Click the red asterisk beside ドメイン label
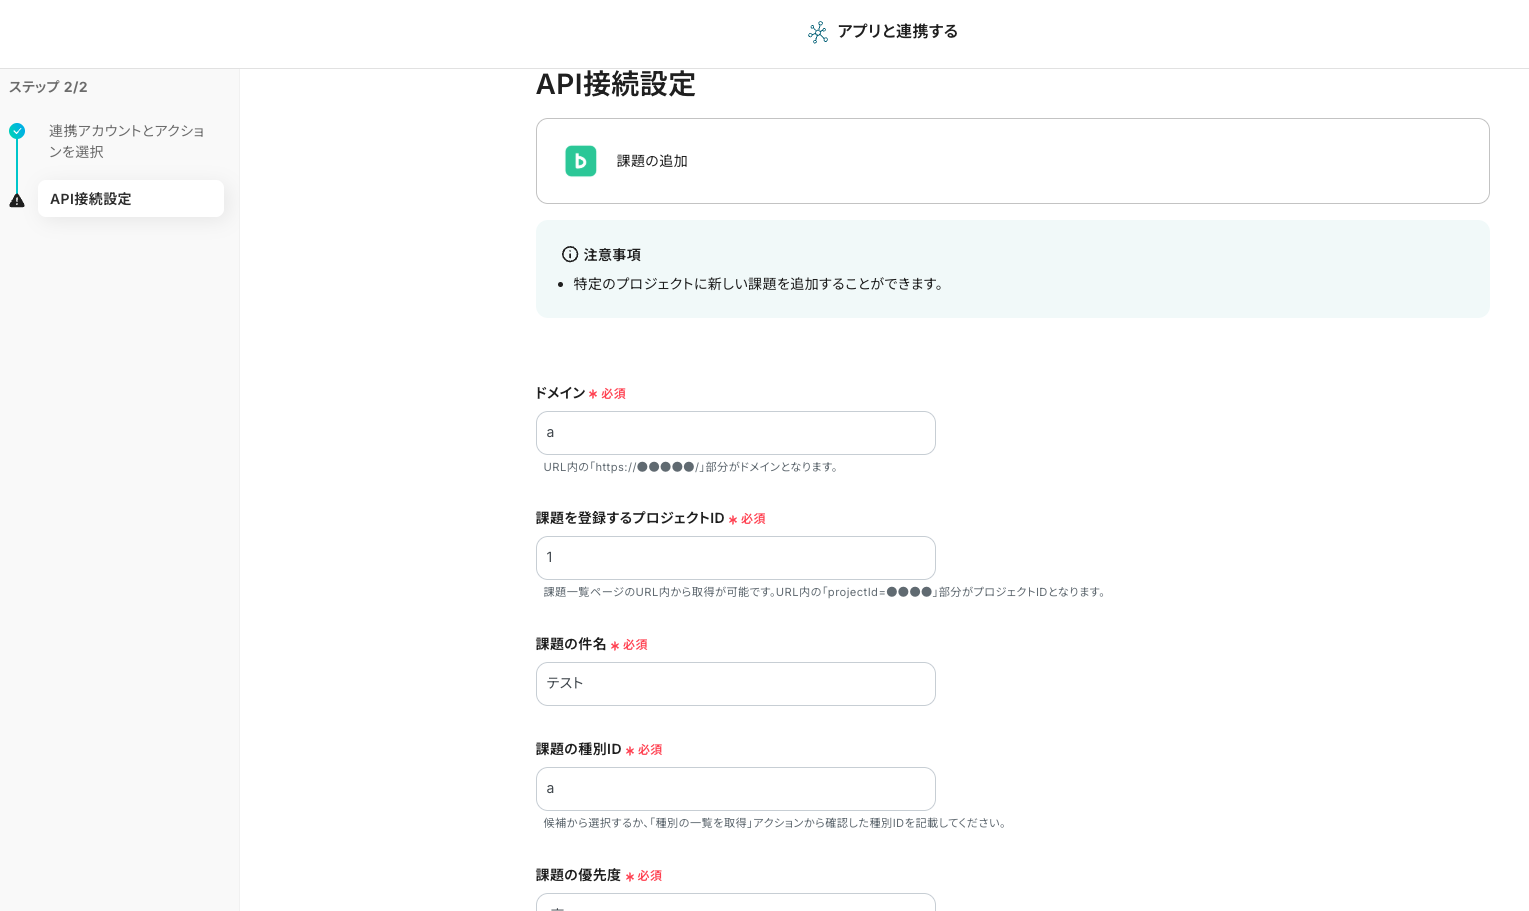The width and height of the screenshot is (1529, 911). 593,395
